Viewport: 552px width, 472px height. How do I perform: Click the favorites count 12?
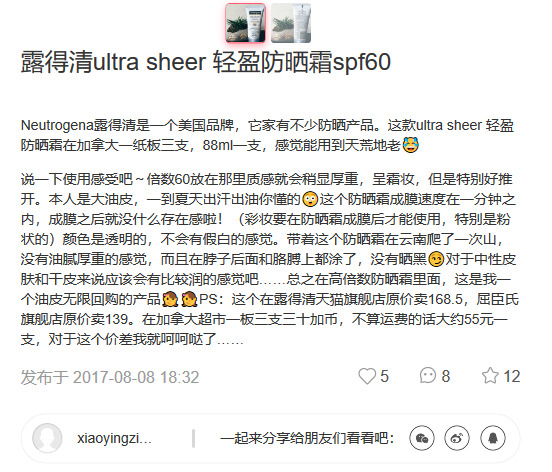pos(512,376)
